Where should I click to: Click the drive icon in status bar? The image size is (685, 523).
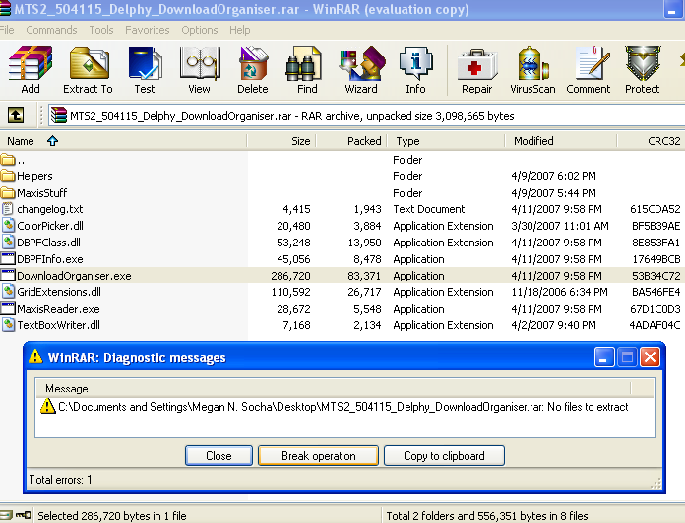6,516
